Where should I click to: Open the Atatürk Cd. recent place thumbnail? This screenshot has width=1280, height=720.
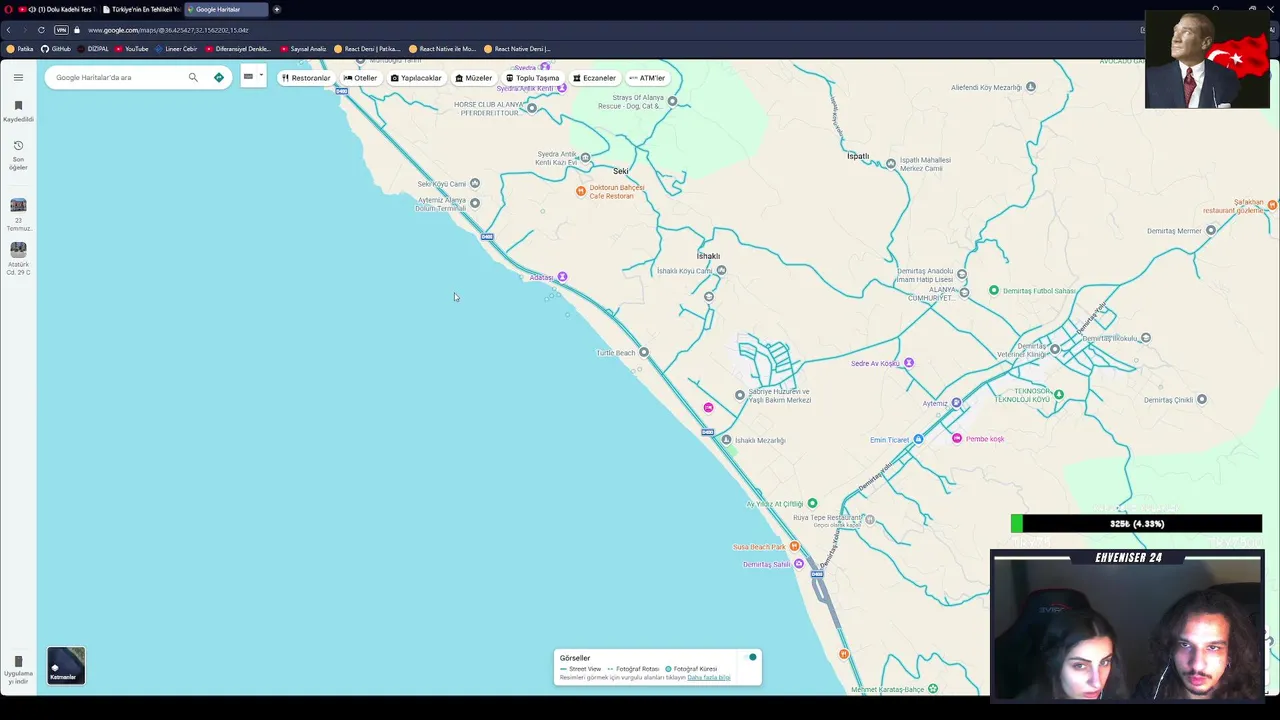[18, 249]
